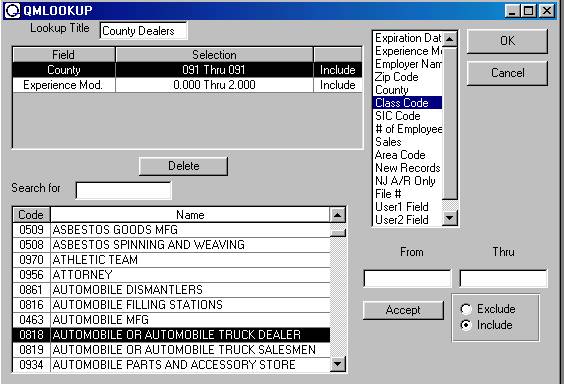Click the 091 Thru 091 cell
564x384 pixels.
tap(214, 70)
